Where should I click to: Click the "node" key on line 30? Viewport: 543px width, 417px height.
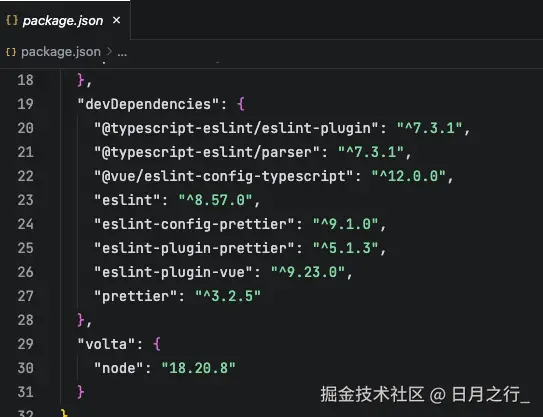[x=118, y=368]
